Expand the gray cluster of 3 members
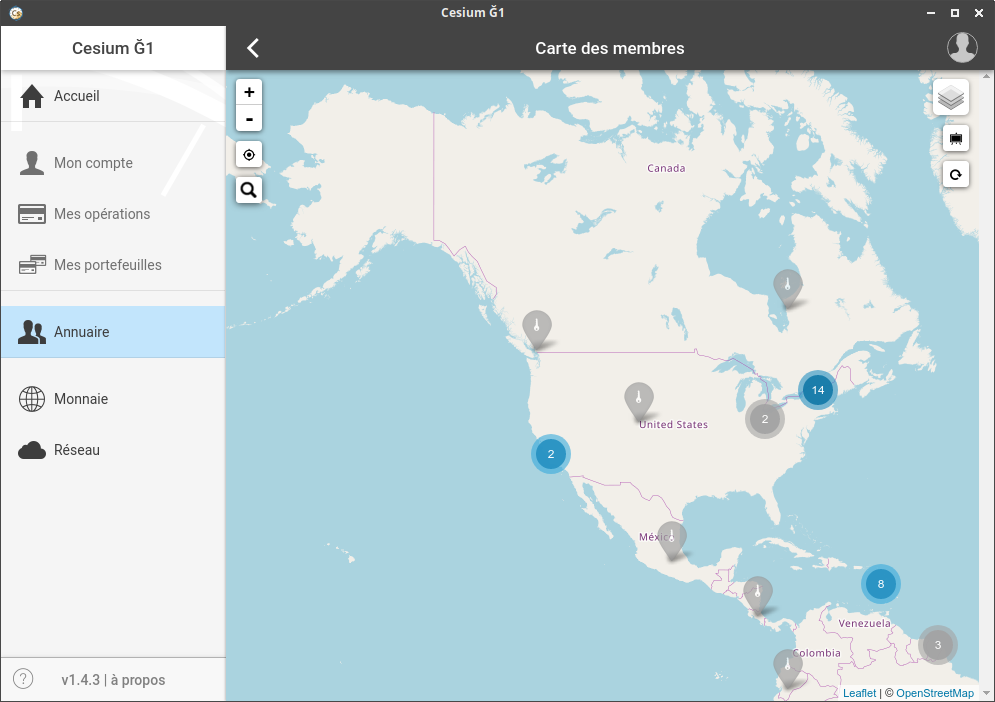This screenshot has height=702, width=995. point(938,646)
